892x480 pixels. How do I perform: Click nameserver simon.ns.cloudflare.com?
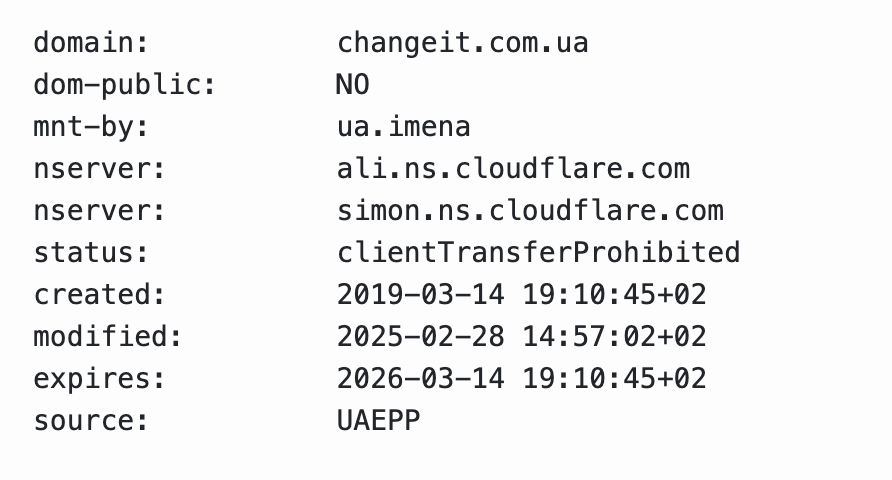[530, 211]
